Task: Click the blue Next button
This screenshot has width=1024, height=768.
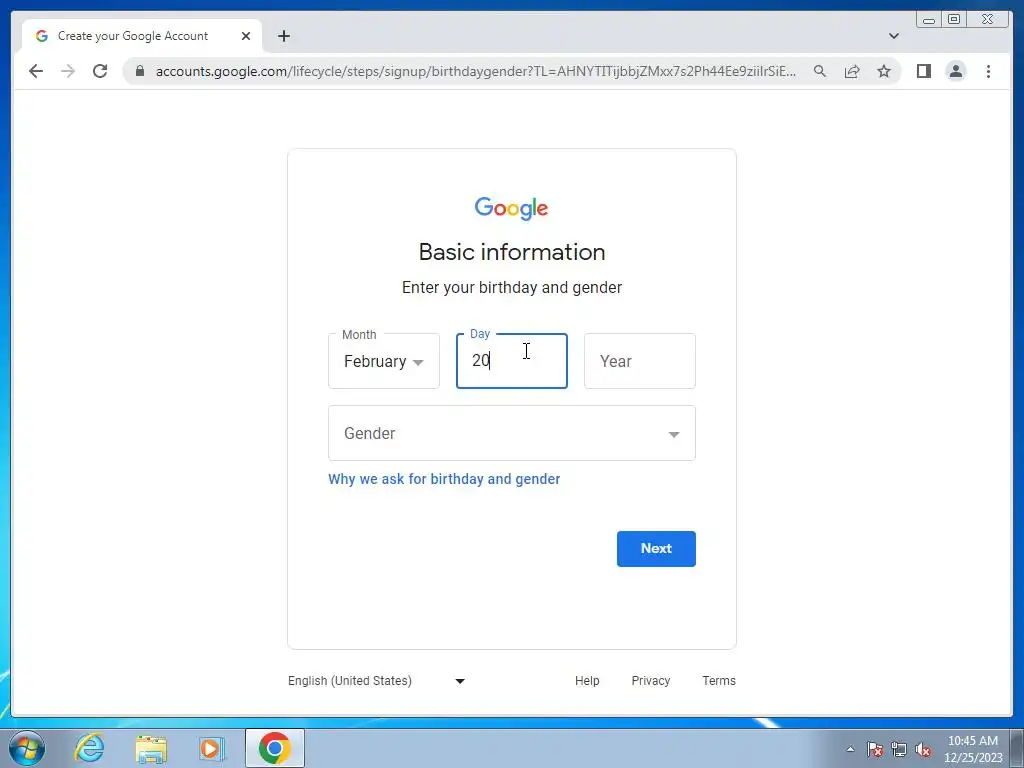Action: coord(656,549)
